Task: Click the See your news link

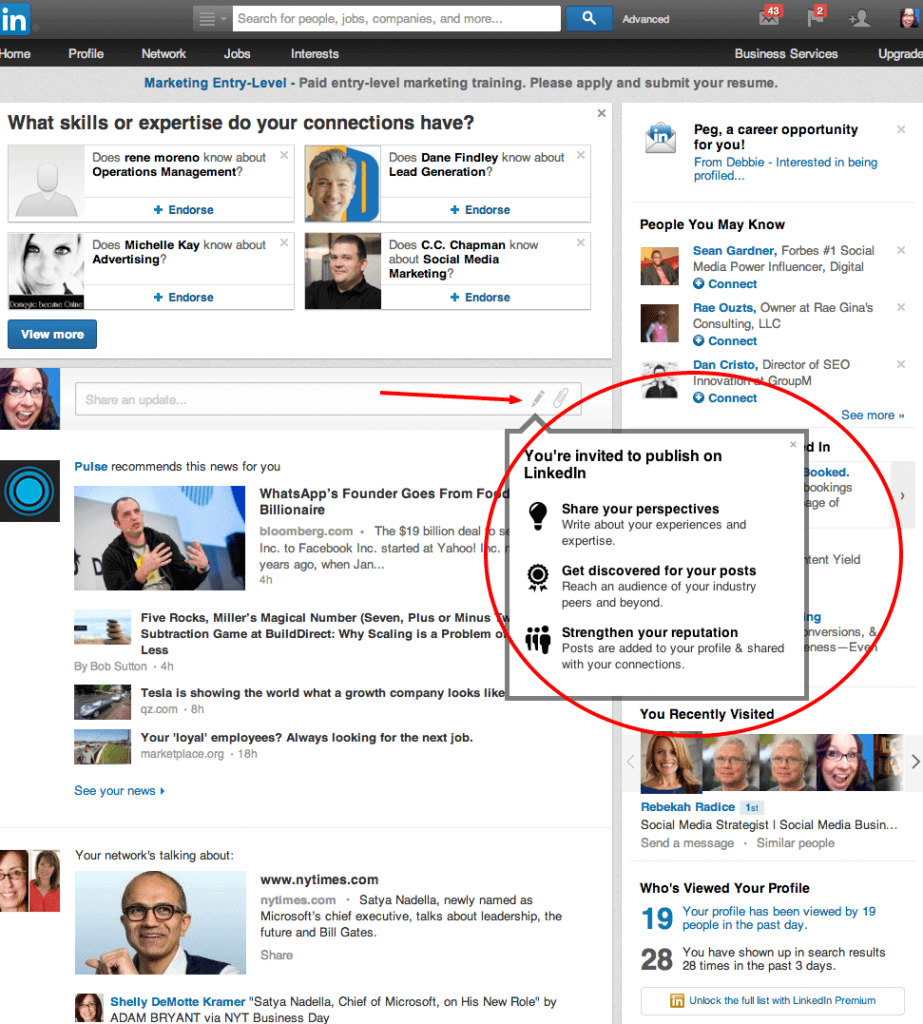Action: (x=120, y=790)
